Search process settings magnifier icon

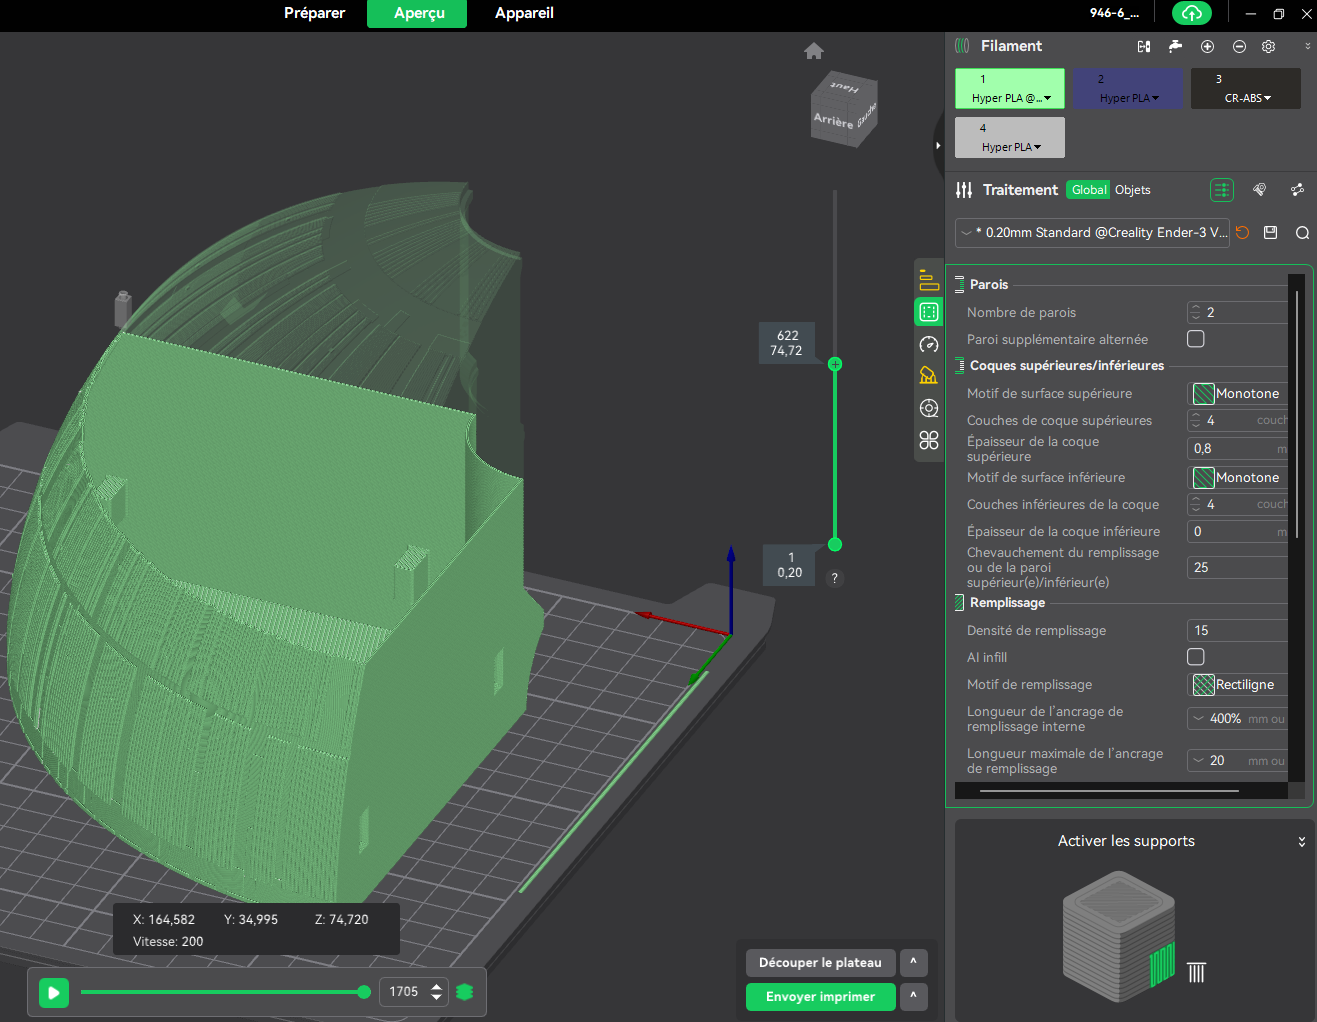click(1302, 232)
